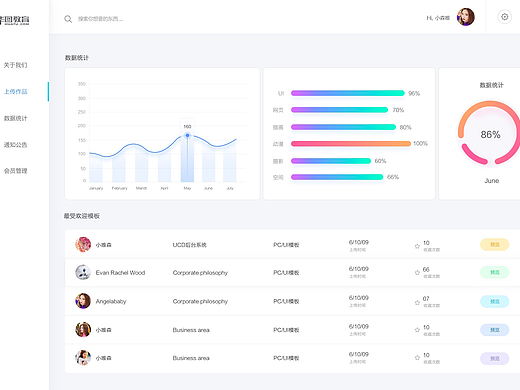Click the UI progress bar at 96%
This screenshot has height=390, width=520.
click(348, 93)
